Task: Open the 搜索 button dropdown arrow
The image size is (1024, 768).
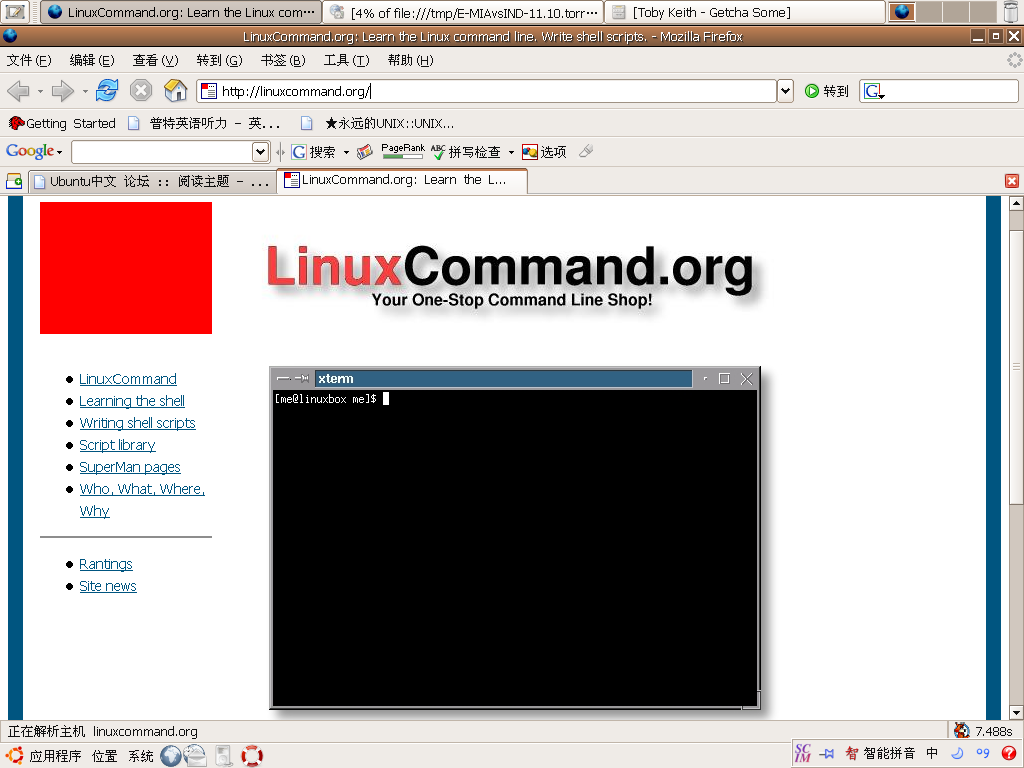Action: pyautogui.click(x=346, y=153)
